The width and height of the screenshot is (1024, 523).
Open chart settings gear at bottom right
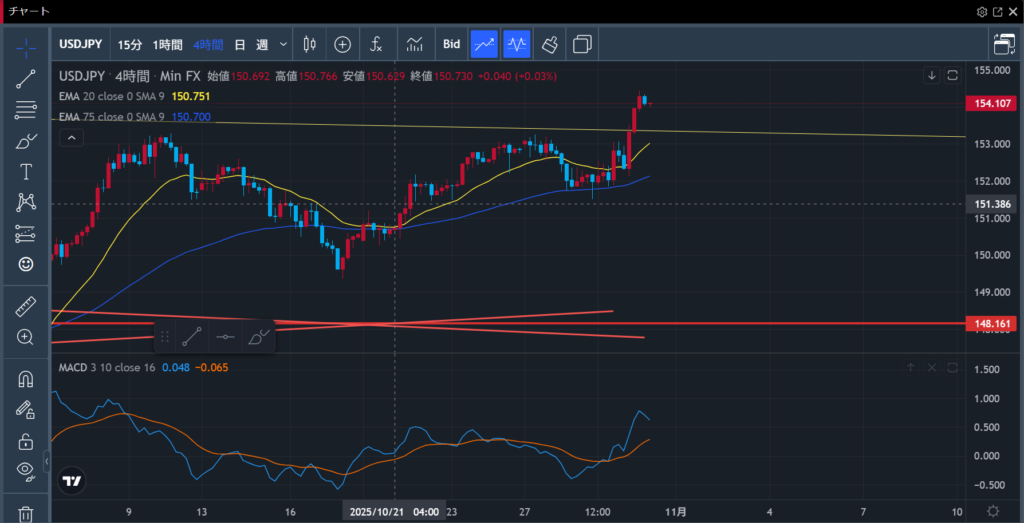coord(993,511)
